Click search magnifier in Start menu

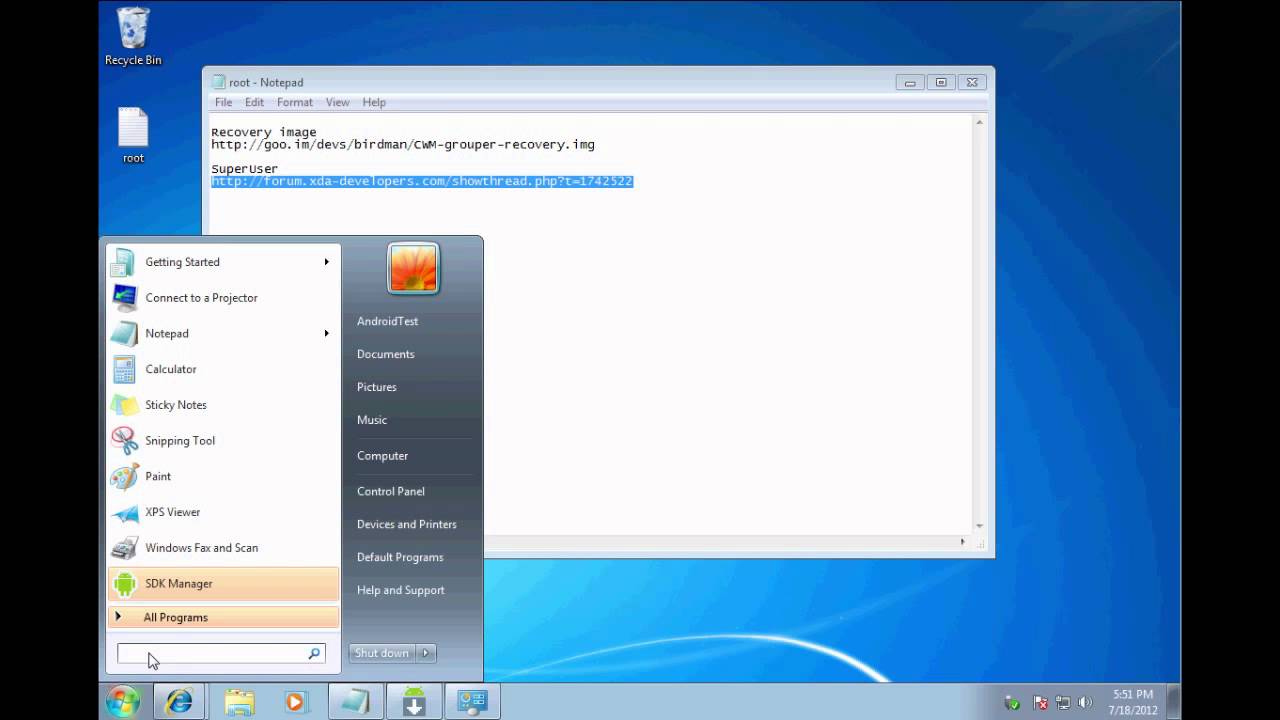314,653
